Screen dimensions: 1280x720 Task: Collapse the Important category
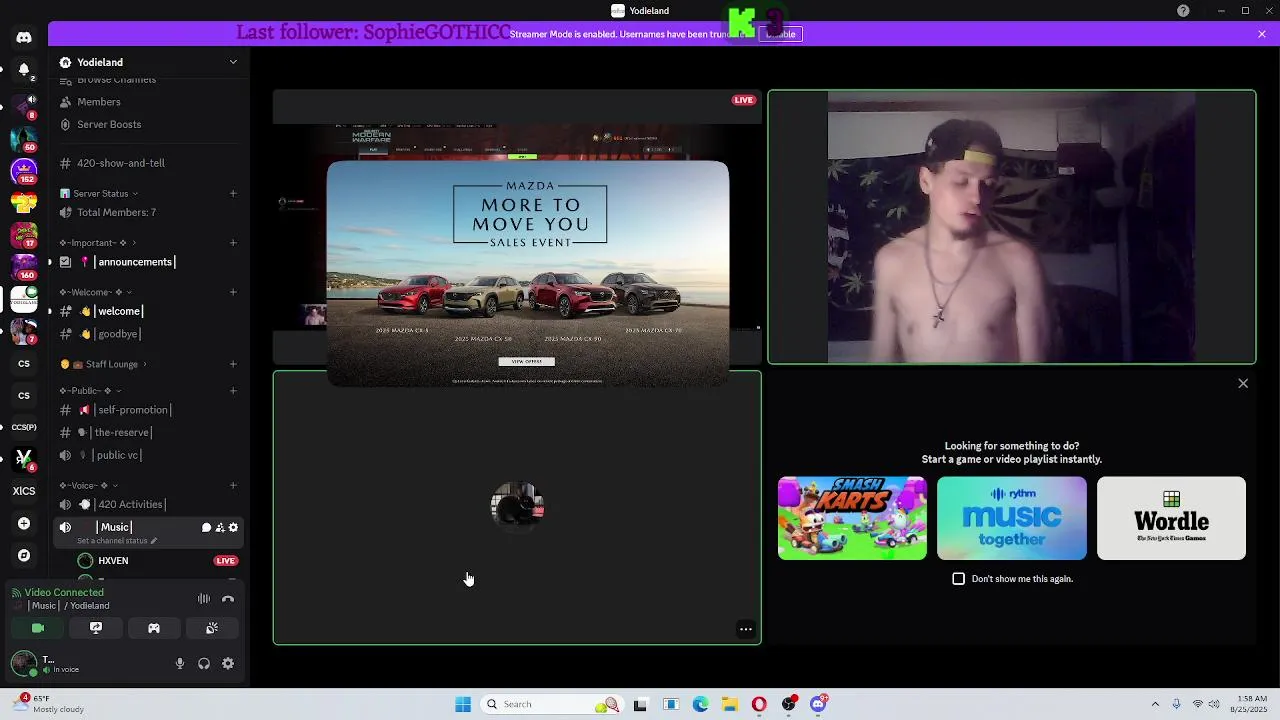point(98,243)
